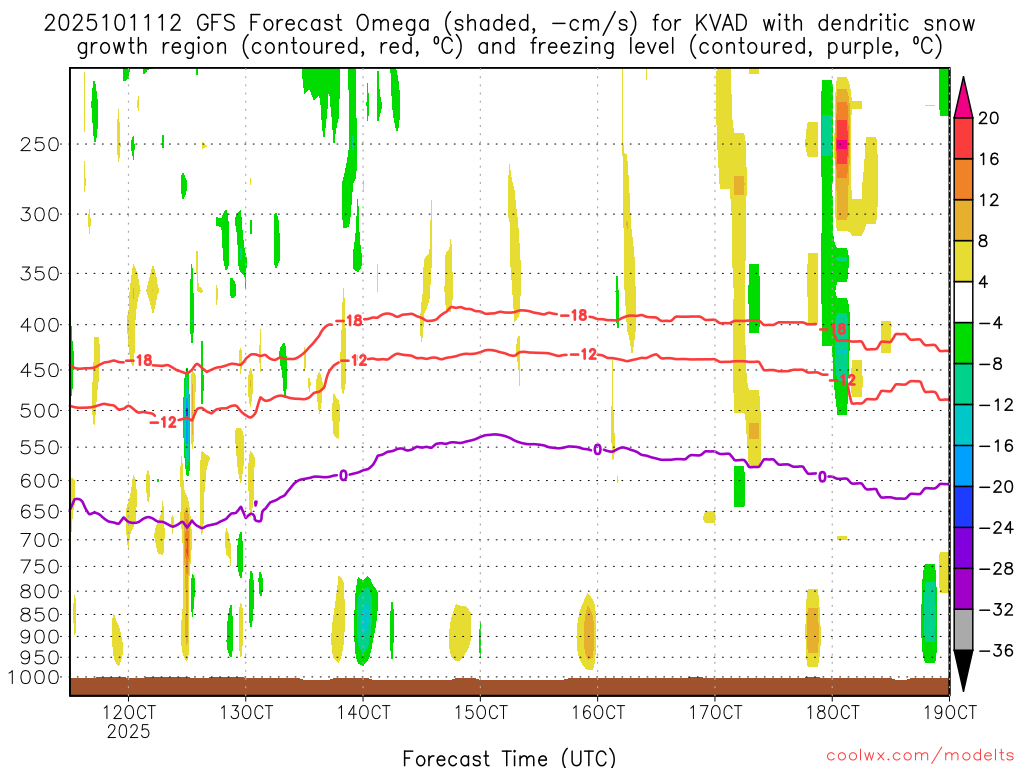
Task: Click the 190CT time axis label
Action: click(x=950, y=712)
